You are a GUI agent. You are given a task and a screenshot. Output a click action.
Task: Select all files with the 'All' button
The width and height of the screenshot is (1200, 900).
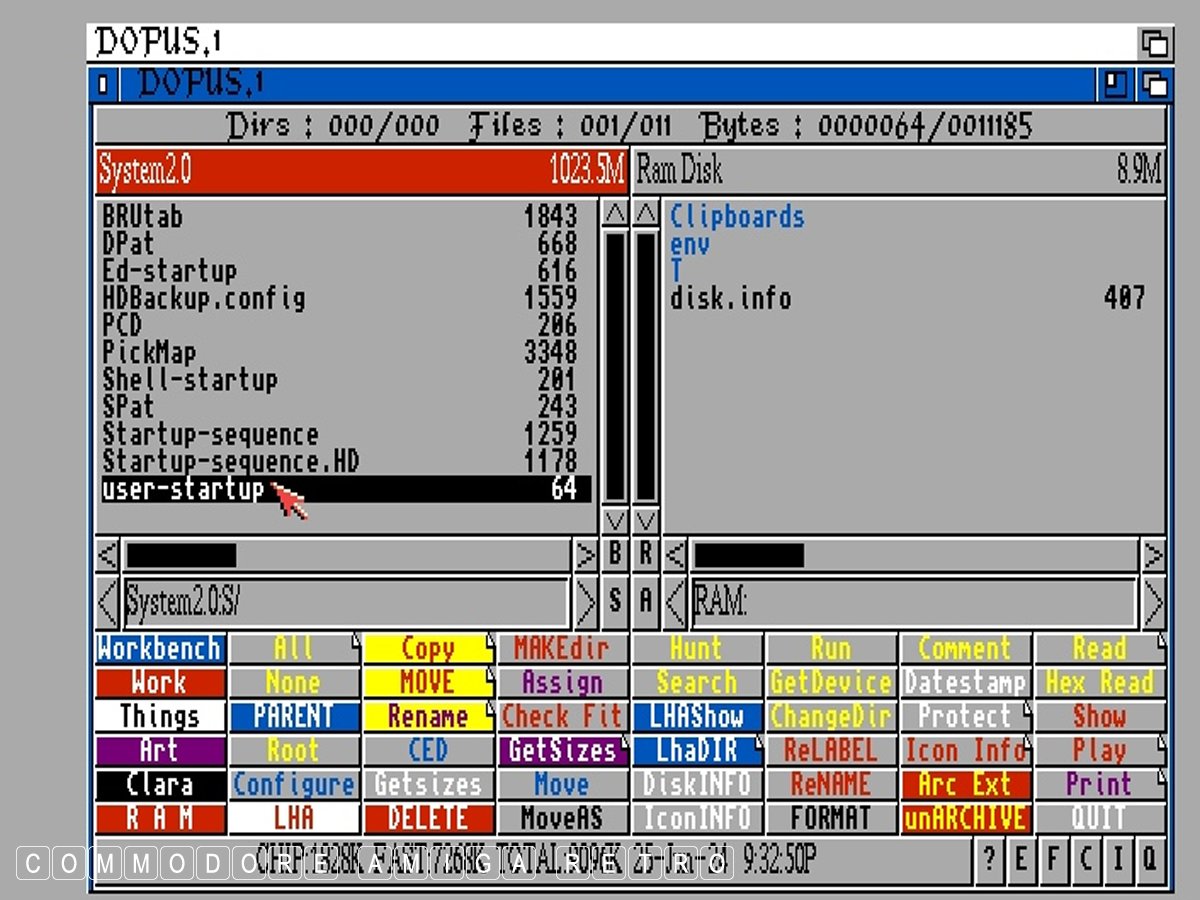point(294,649)
